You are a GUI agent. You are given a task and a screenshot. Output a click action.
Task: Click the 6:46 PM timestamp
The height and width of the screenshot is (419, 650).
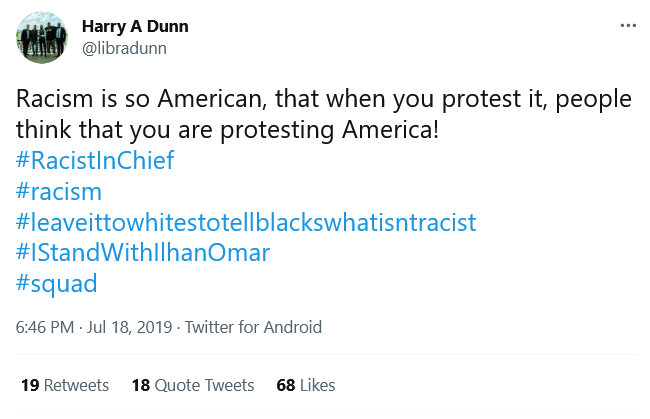tap(45, 327)
